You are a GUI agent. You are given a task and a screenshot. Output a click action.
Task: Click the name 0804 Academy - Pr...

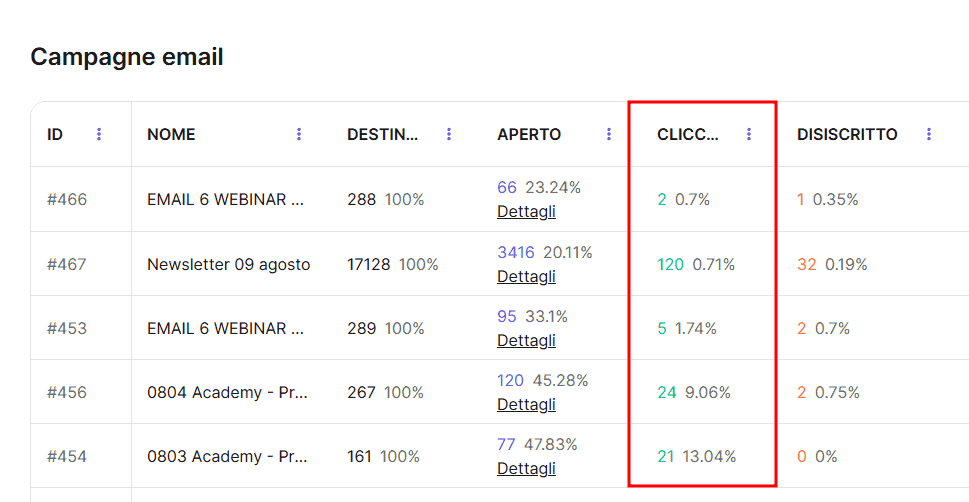(227, 393)
